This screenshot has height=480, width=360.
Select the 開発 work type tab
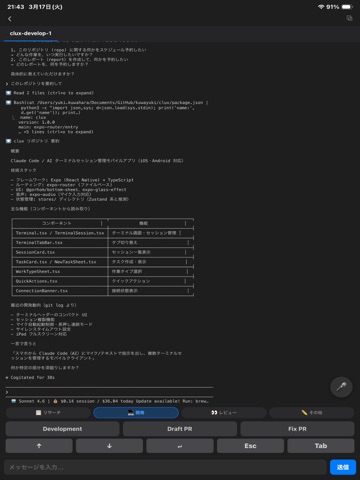pos(136,413)
